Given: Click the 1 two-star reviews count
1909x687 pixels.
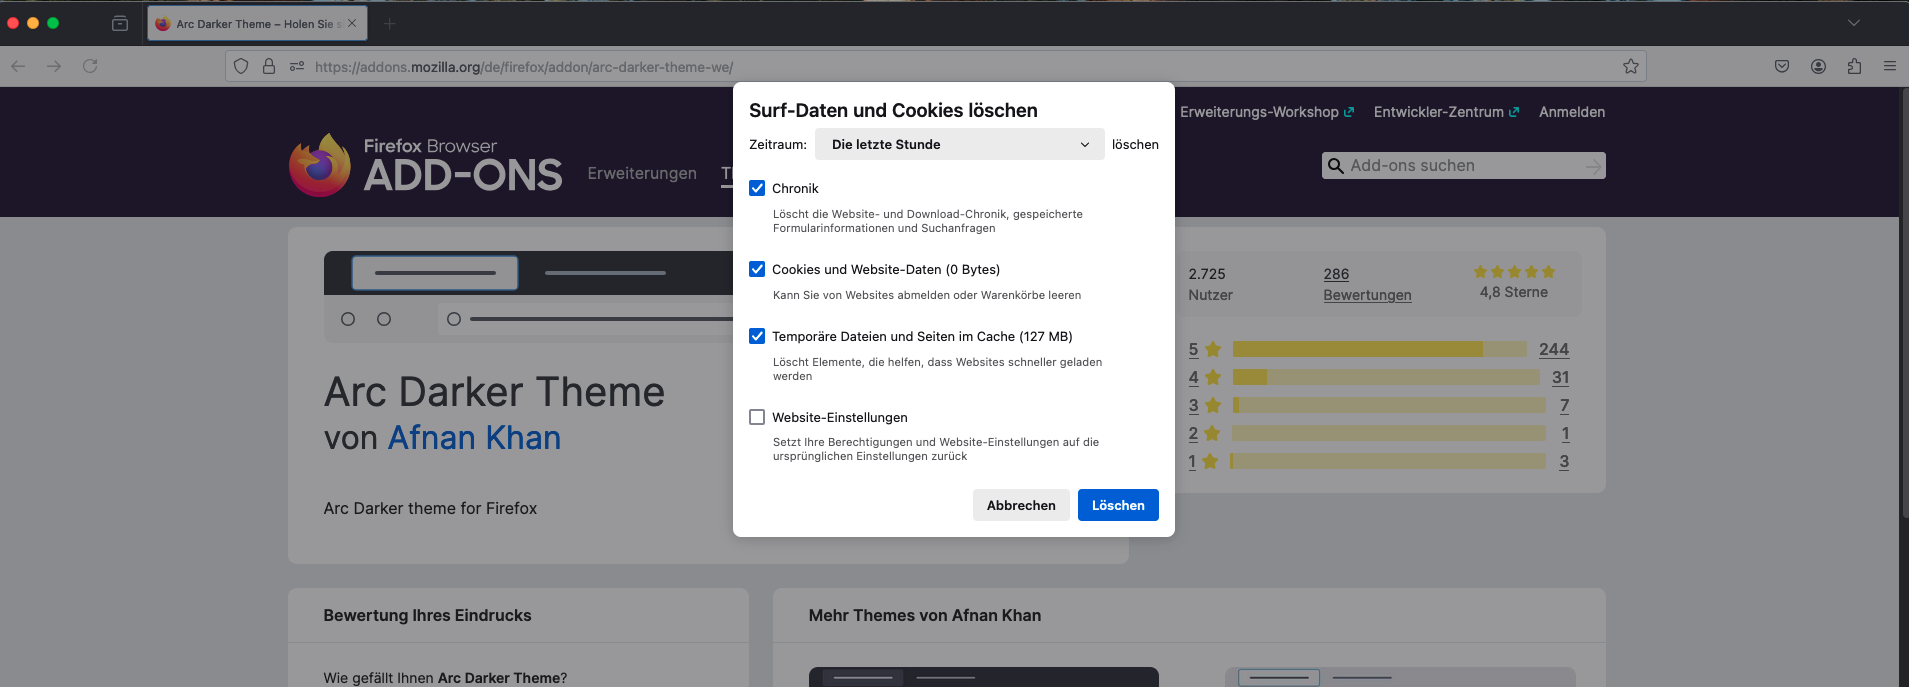Looking at the screenshot, I should [x=1565, y=433].
